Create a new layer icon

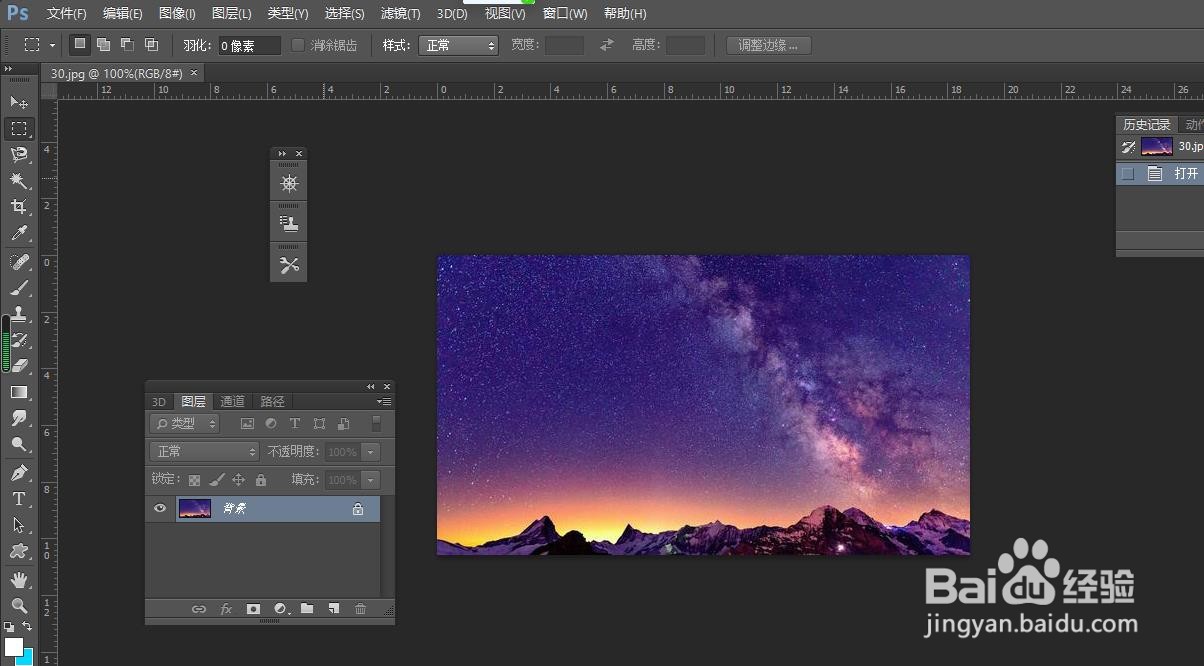(x=334, y=609)
